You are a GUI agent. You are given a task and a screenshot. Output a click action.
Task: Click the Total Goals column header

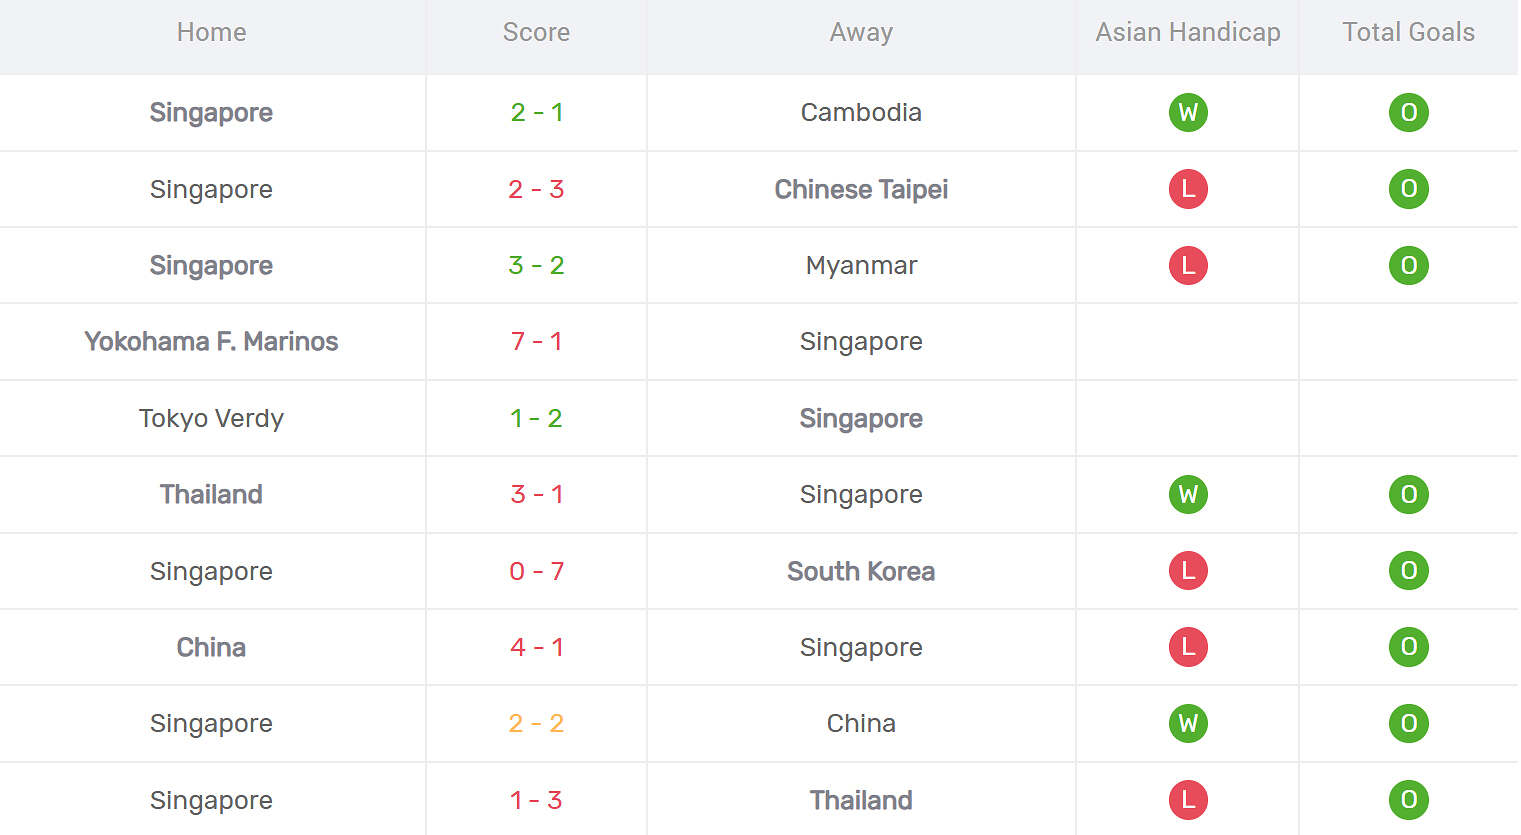click(1408, 32)
